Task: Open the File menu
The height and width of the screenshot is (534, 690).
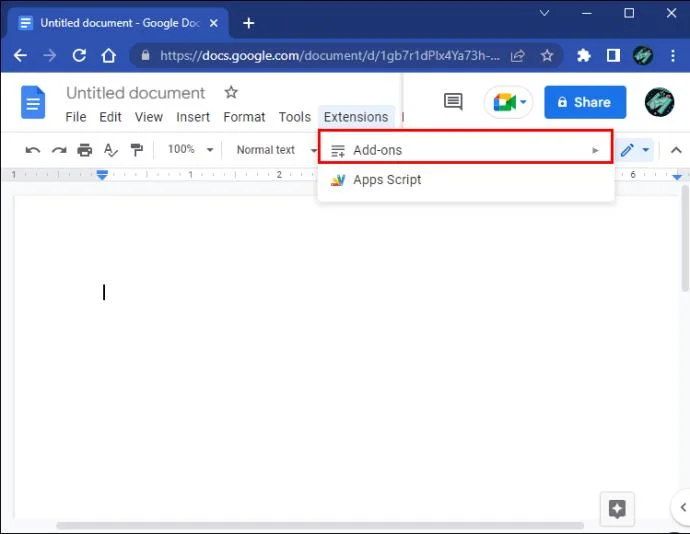Action: [x=76, y=117]
